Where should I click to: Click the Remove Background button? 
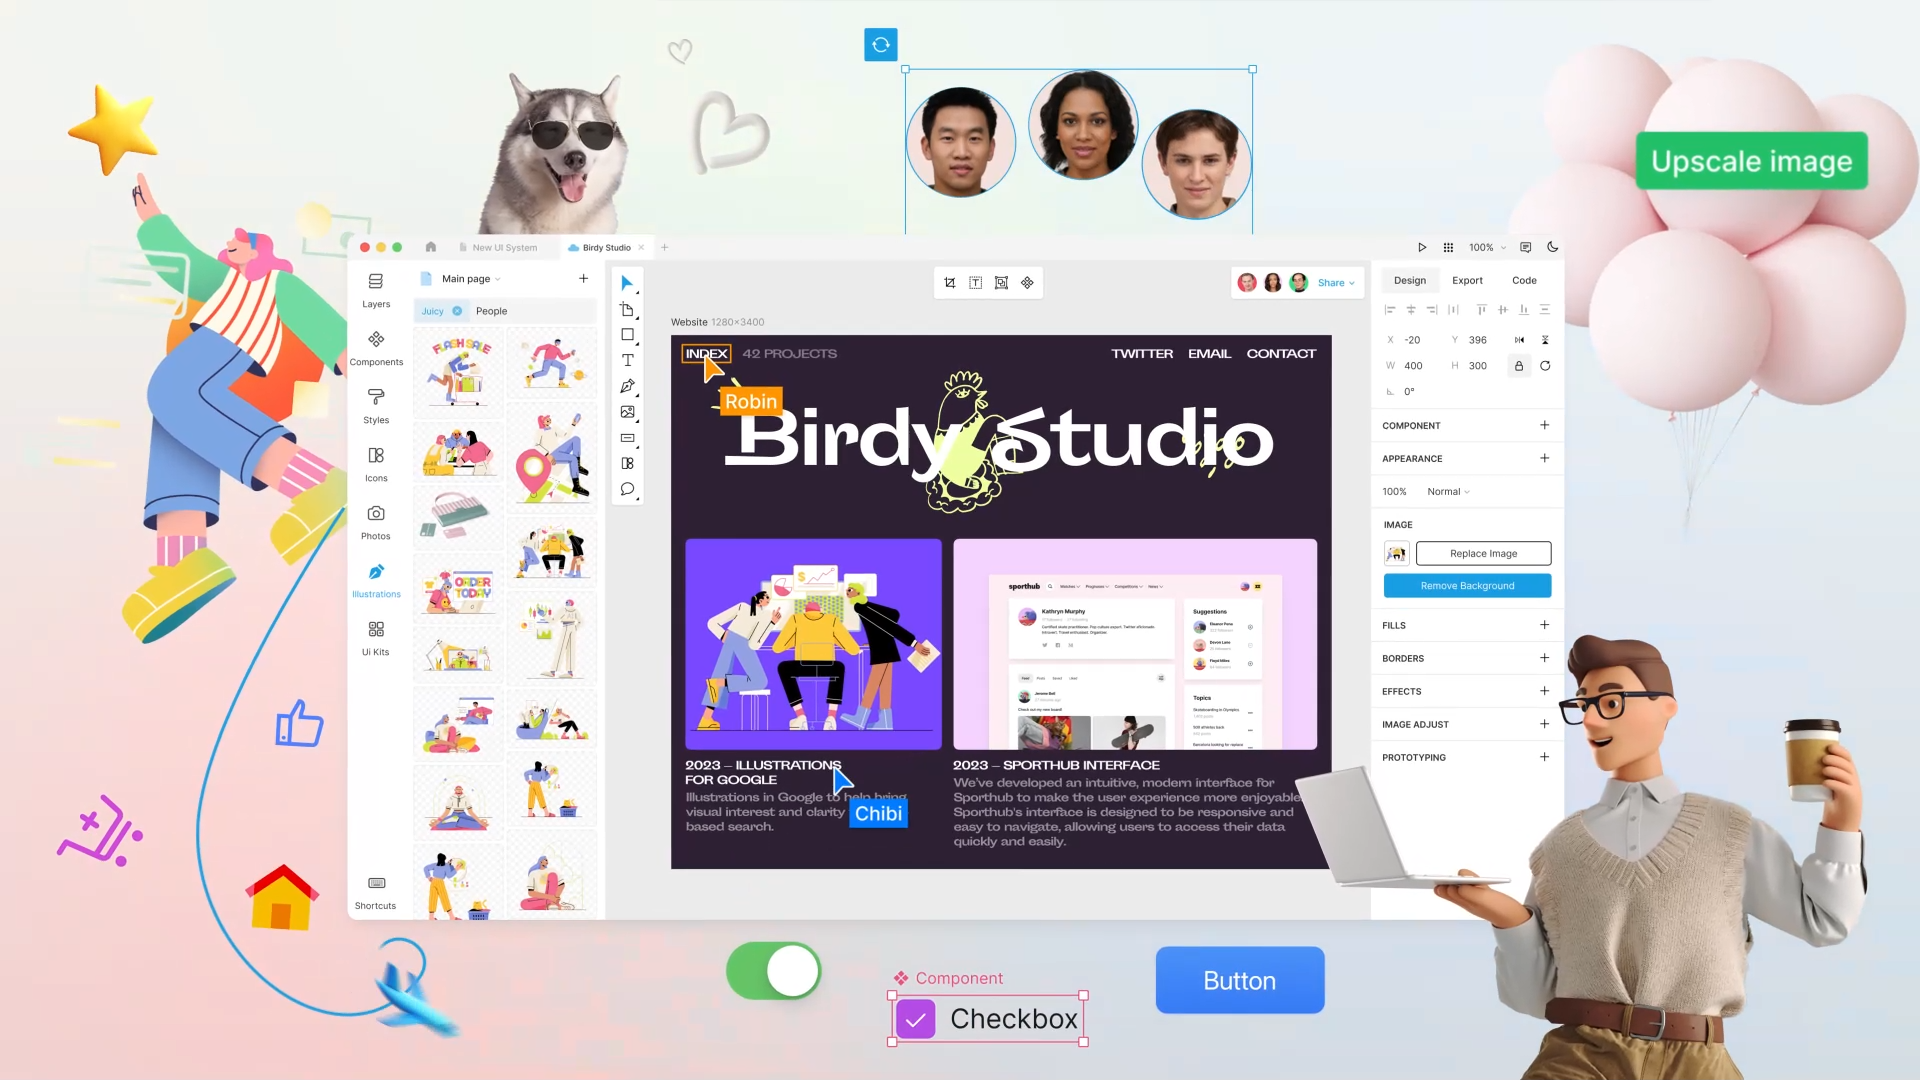(1468, 585)
